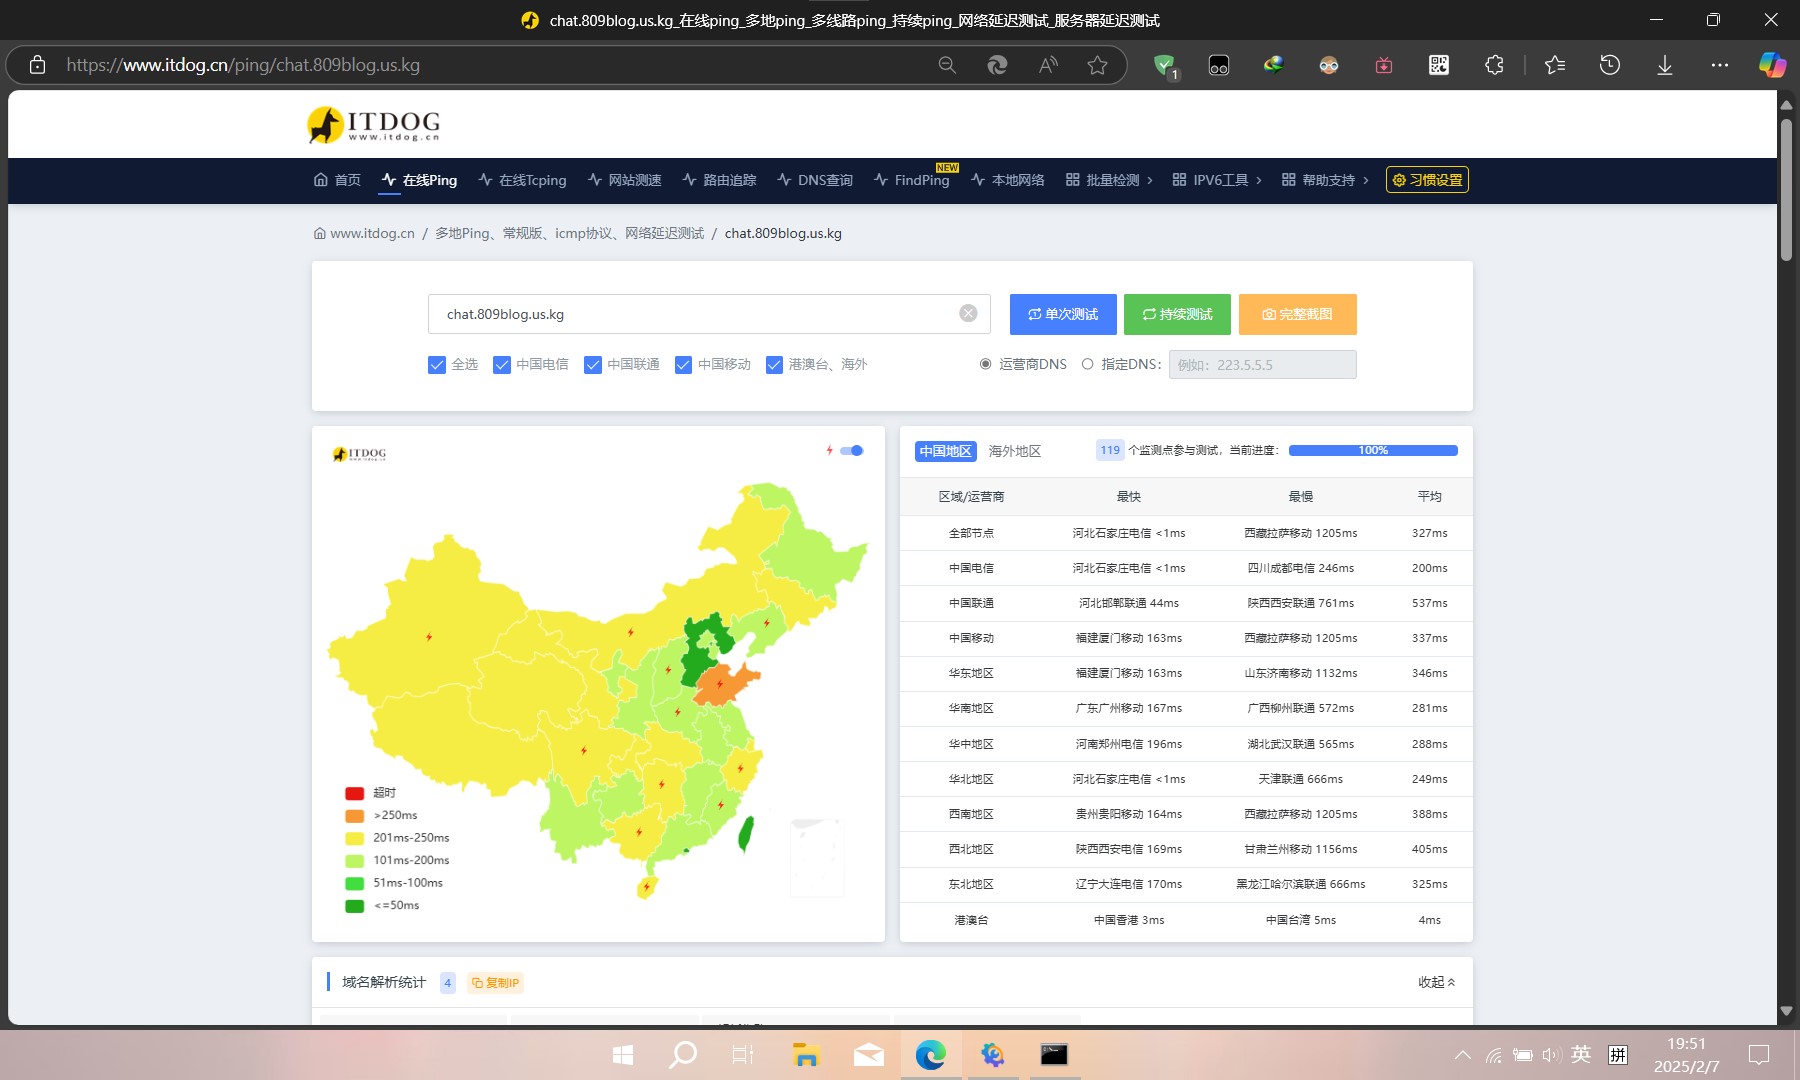Image resolution: width=1800 pixels, height=1080 pixels.
Task: Expand the IPV6工具 dropdown menu
Action: (x=1217, y=180)
